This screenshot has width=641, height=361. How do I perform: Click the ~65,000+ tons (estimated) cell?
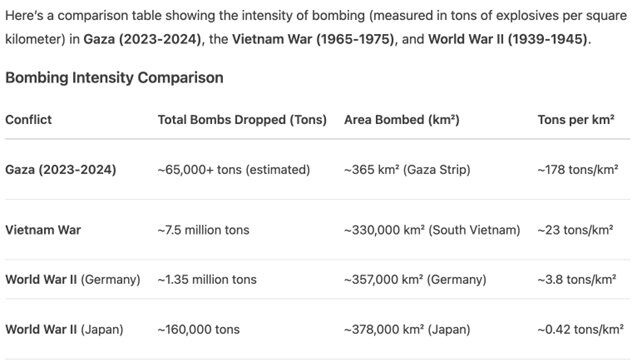(234, 170)
